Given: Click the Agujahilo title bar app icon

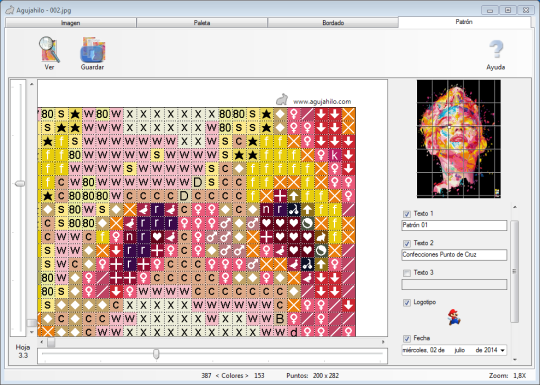Looking at the screenshot, I should coord(10,10).
